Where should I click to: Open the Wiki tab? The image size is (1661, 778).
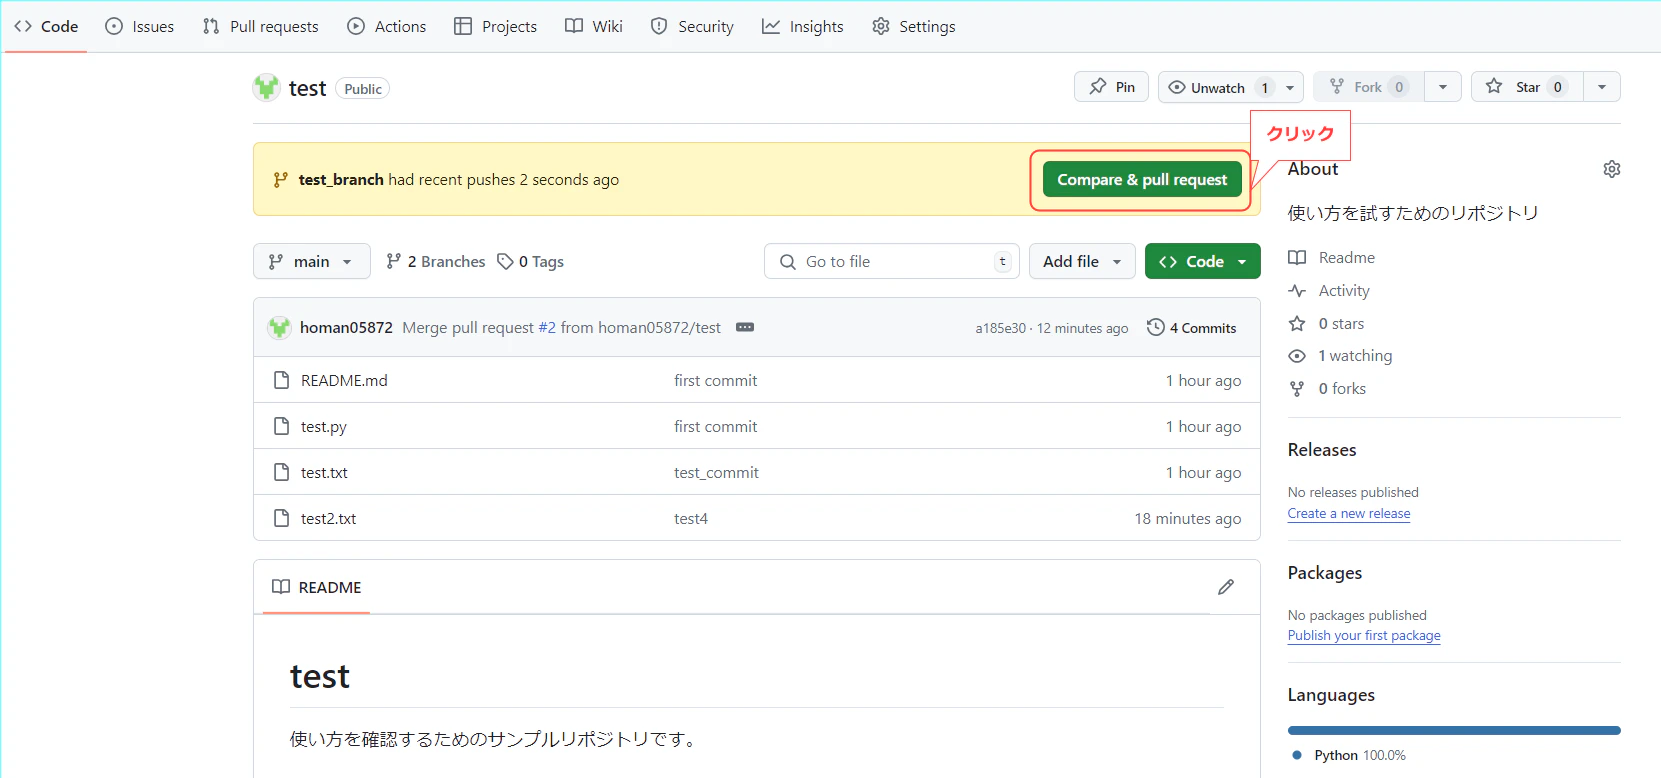click(x=594, y=26)
